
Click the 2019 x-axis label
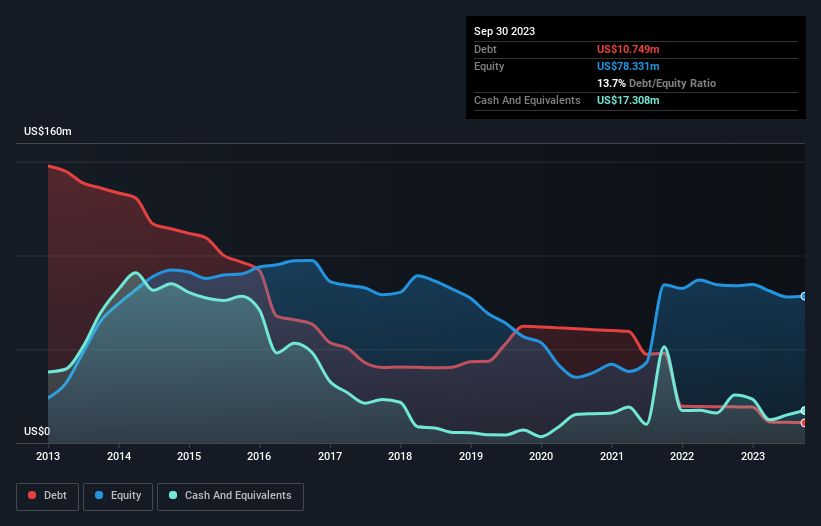pos(471,456)
